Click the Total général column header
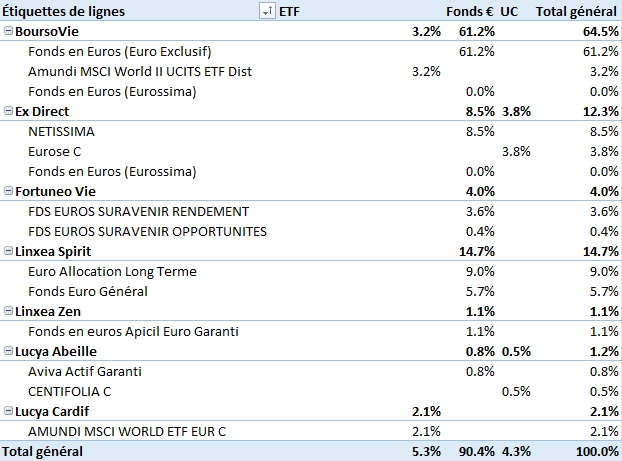 (x=576, y=11)
